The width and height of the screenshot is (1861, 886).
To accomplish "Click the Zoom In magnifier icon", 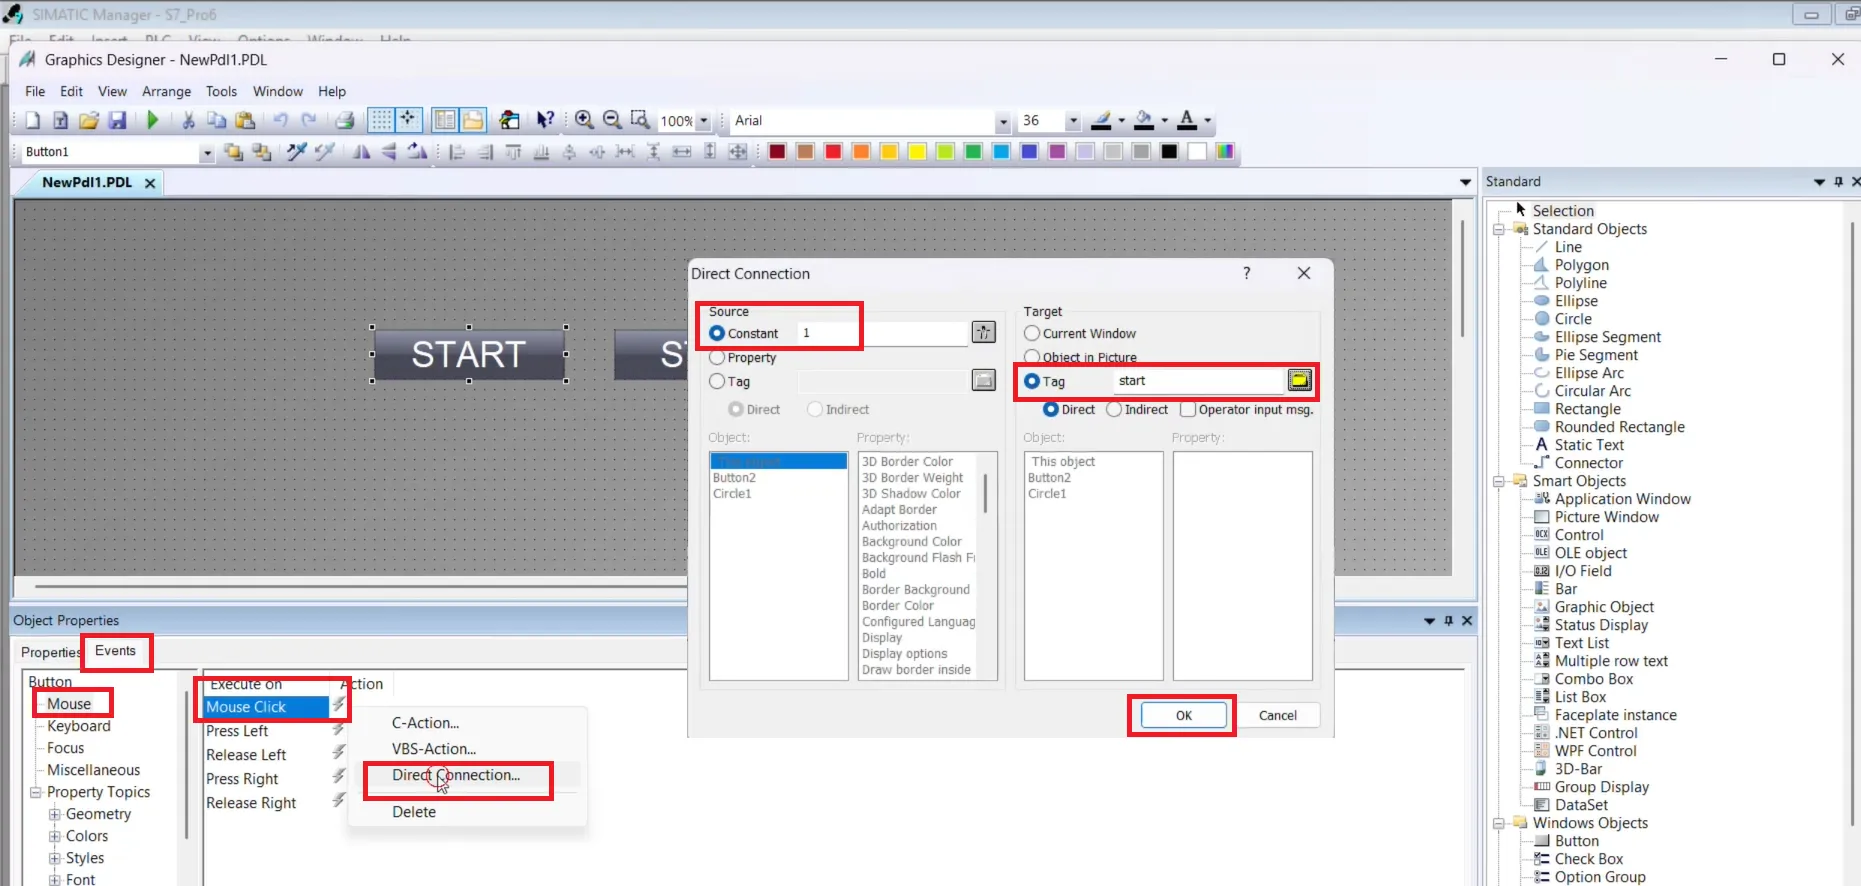I will pos(585,120).
